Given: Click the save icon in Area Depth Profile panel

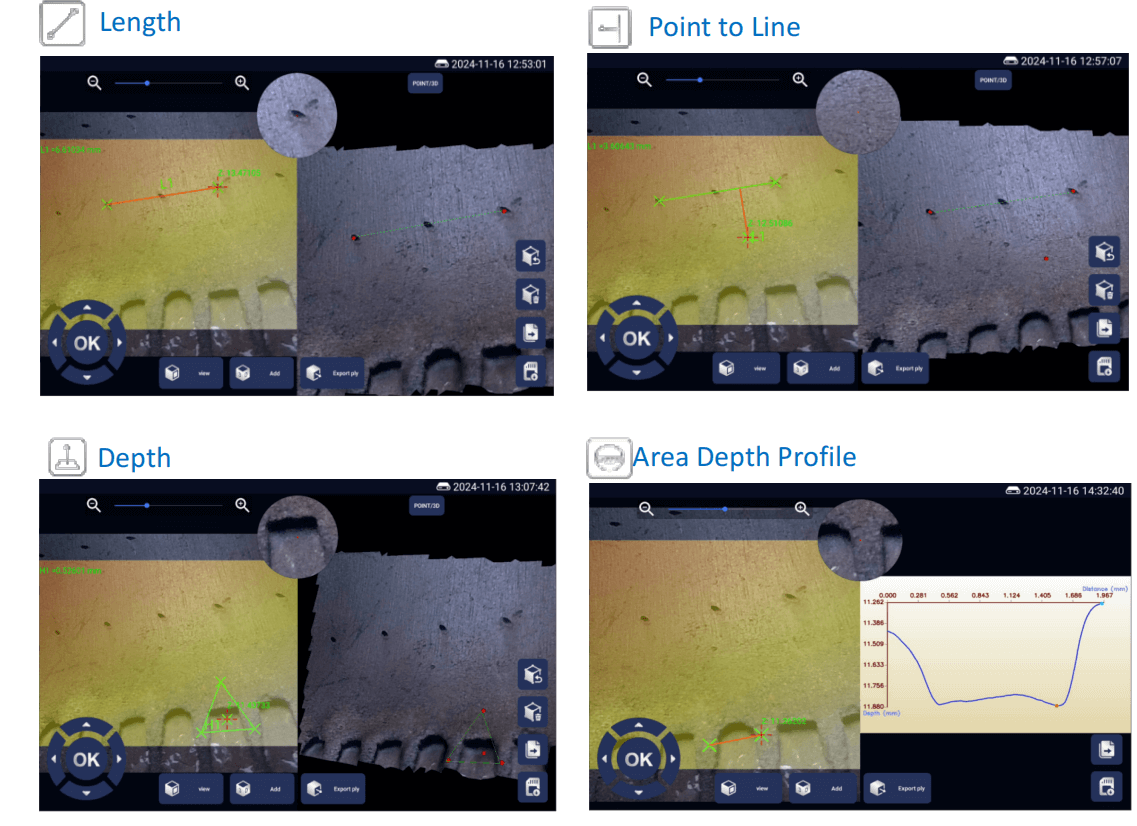Looking at the screenshot, I should tap(1107, 786).
